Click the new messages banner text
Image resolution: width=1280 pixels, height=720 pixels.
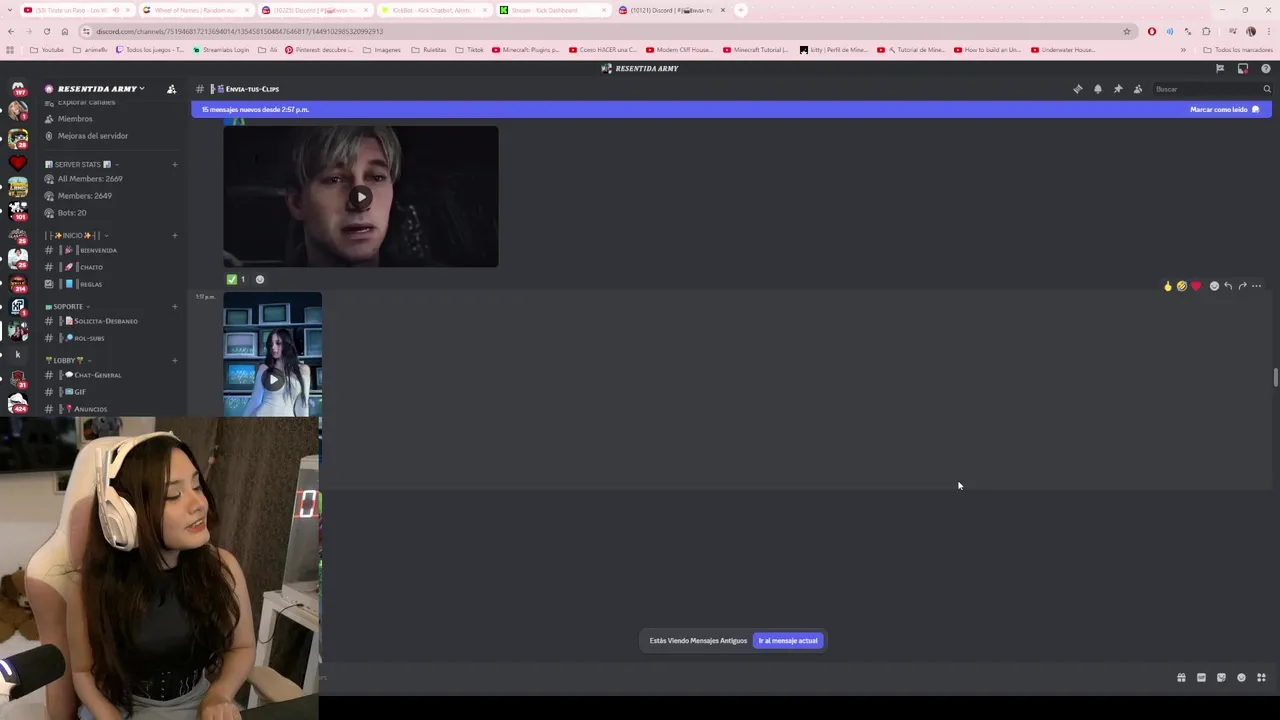pos(255,110)
